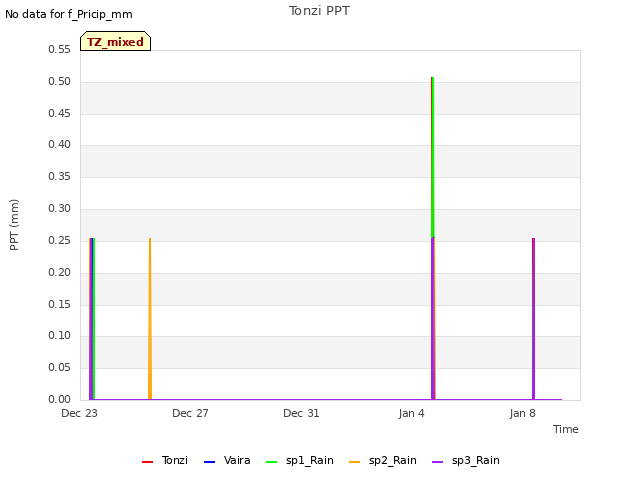
Task: Toggle the sp2_Rain legend entry
Action: pyautogui.click(x=383, y=461)
